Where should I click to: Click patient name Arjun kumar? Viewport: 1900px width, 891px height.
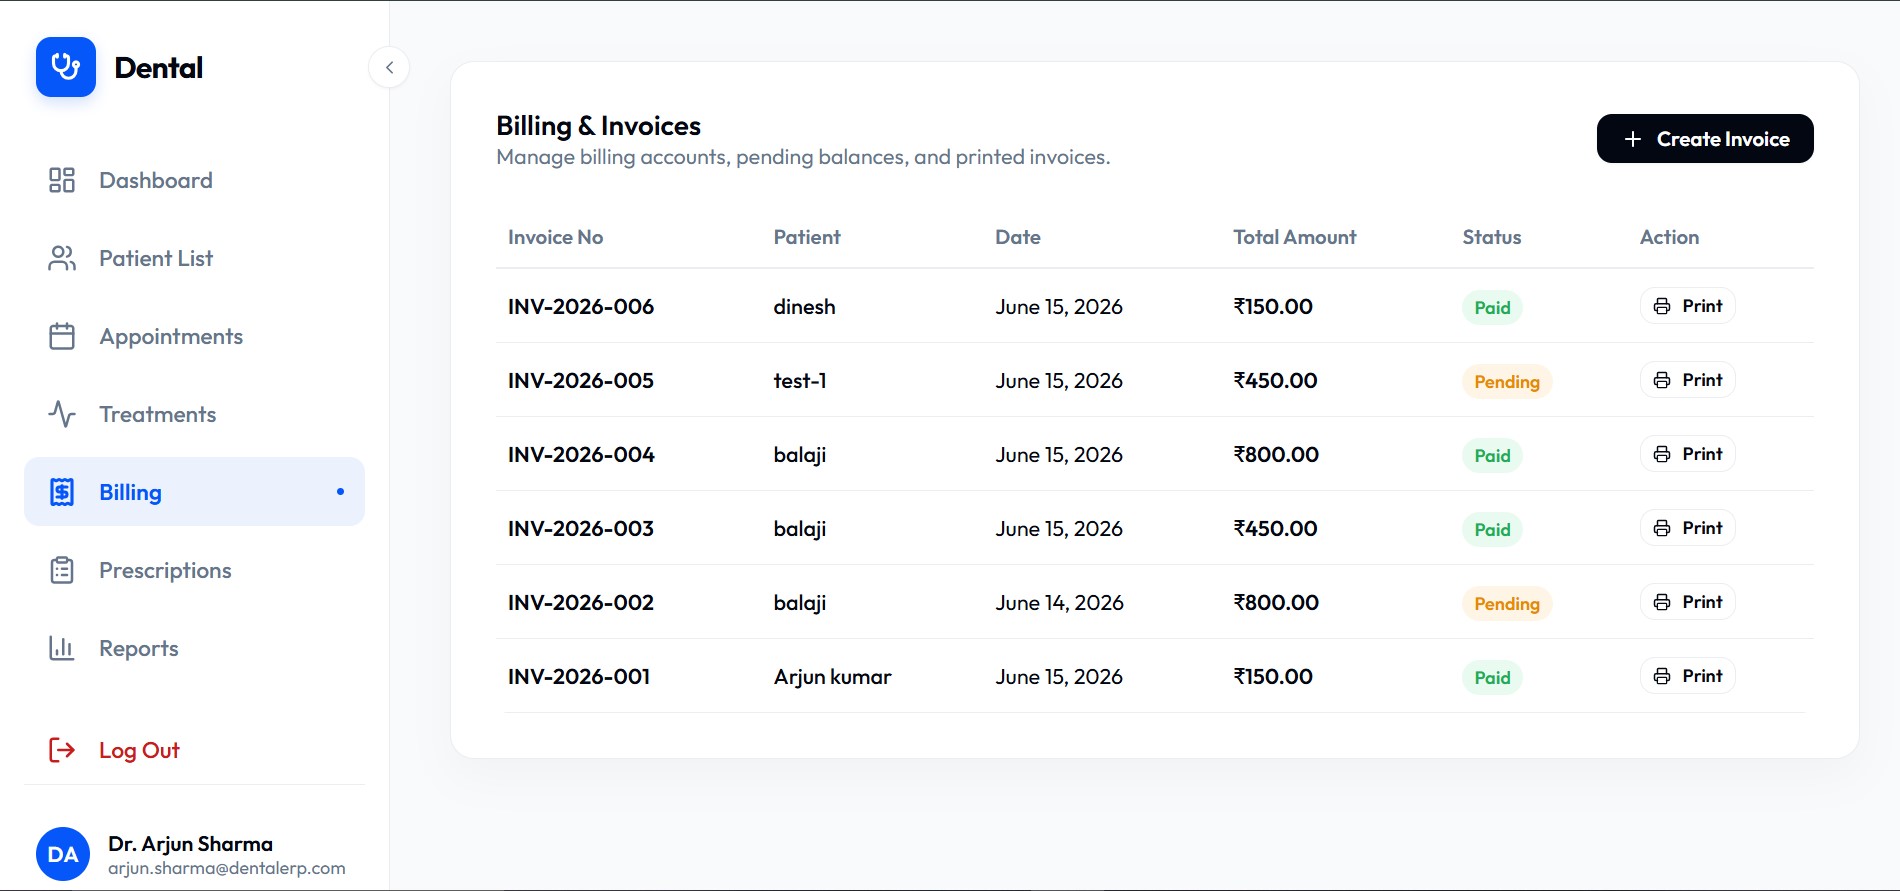coord(832,676)
